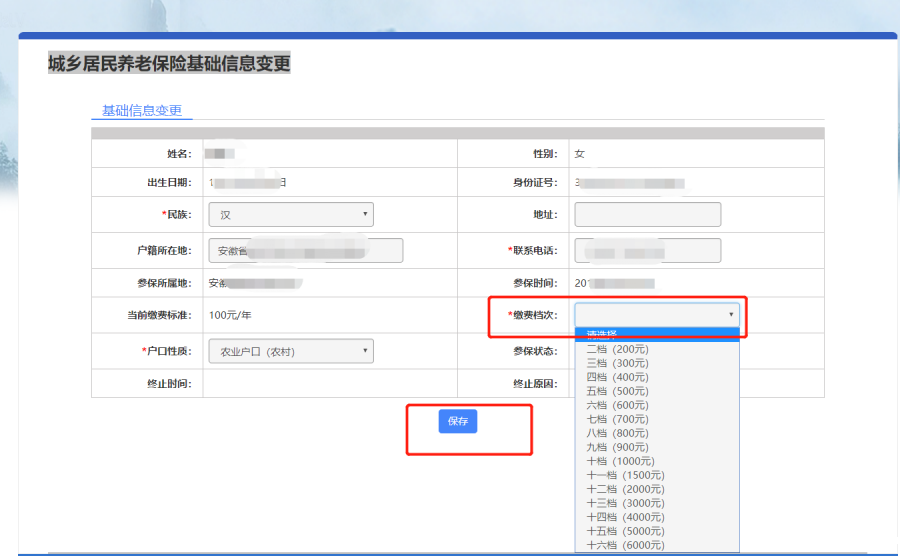900x556 pixels.
Task: Choose 十二档（2000元）tier
Action: (x=625, y=489)
